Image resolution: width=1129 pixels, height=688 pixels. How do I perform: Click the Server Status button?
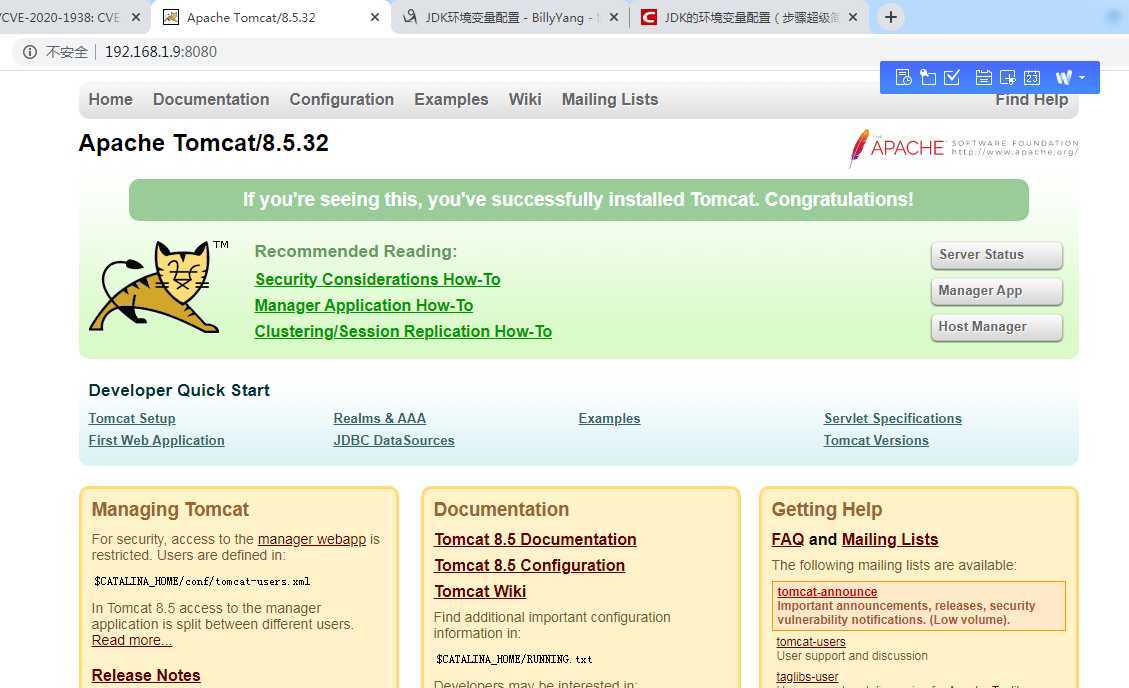pos(997,255)
